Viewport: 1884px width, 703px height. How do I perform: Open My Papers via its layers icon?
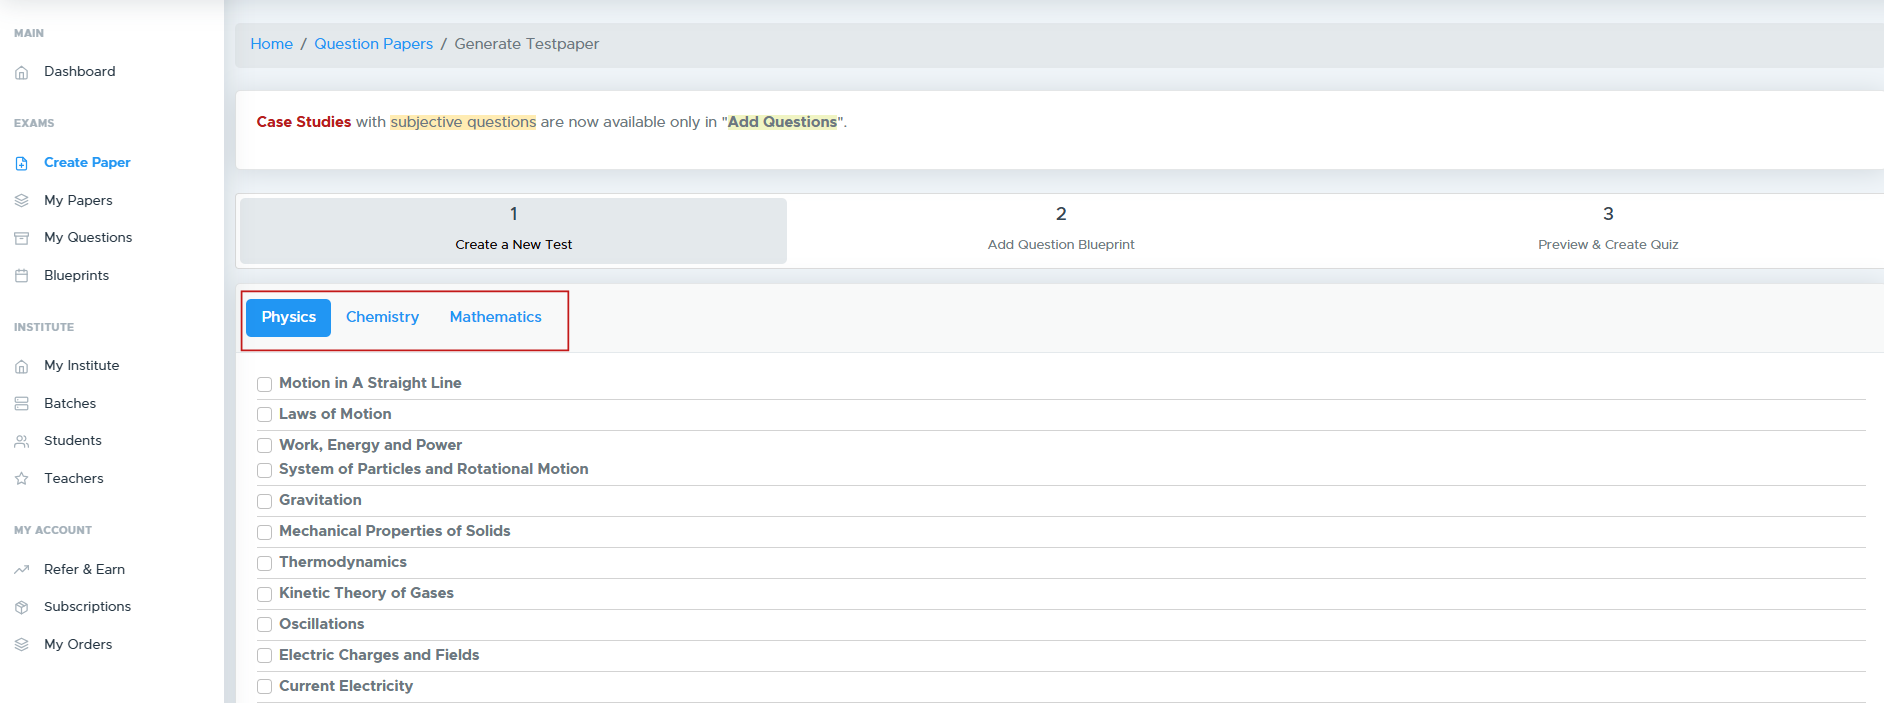(x=21, y=201)
